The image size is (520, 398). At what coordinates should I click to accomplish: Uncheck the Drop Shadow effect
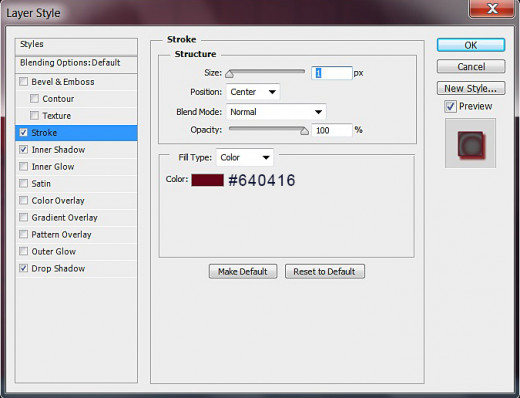point(23,268)
